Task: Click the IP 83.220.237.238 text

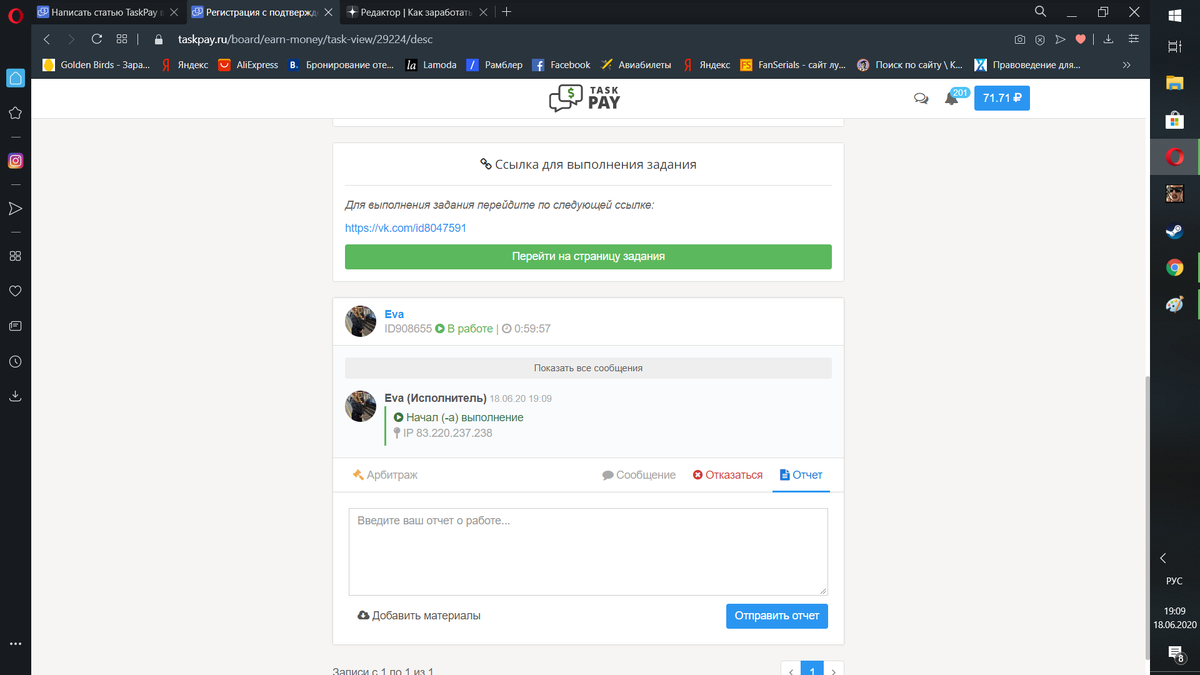Action: pos(447,433)
